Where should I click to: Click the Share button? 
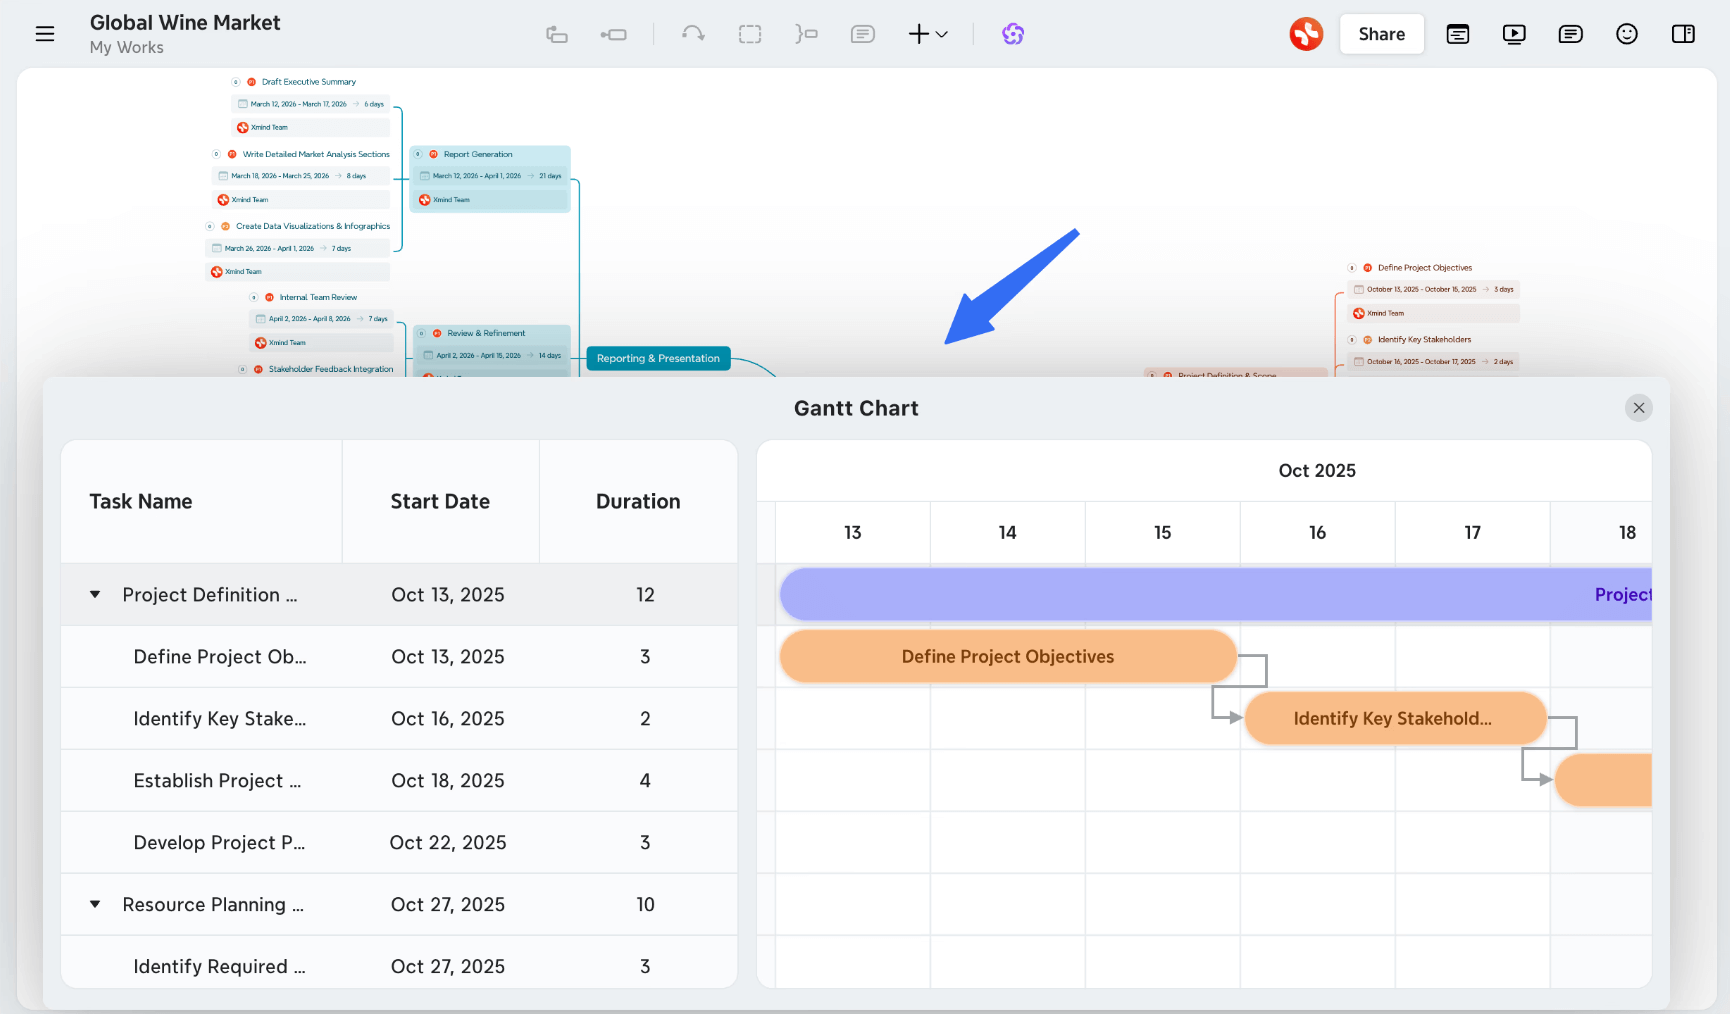tap(1381, 33)
